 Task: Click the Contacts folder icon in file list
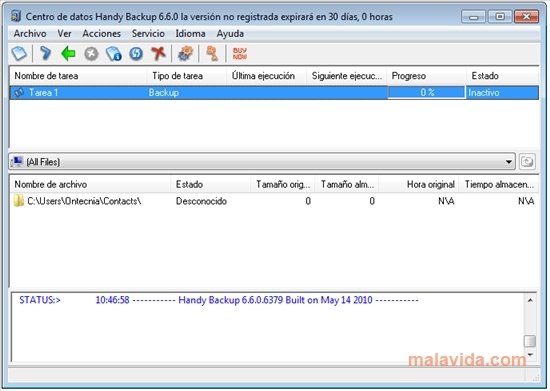(x=19, y=201)
